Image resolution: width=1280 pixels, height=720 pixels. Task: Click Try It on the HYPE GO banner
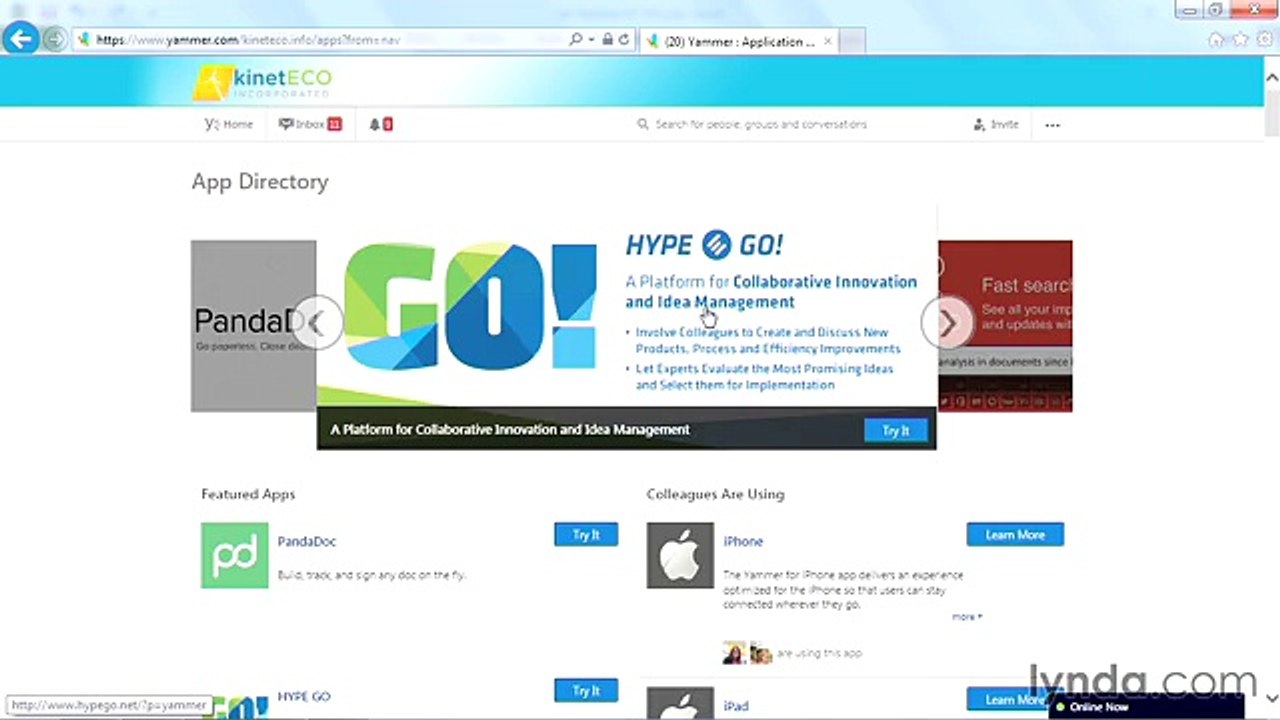pyautogui.click(x=896, y=430)
